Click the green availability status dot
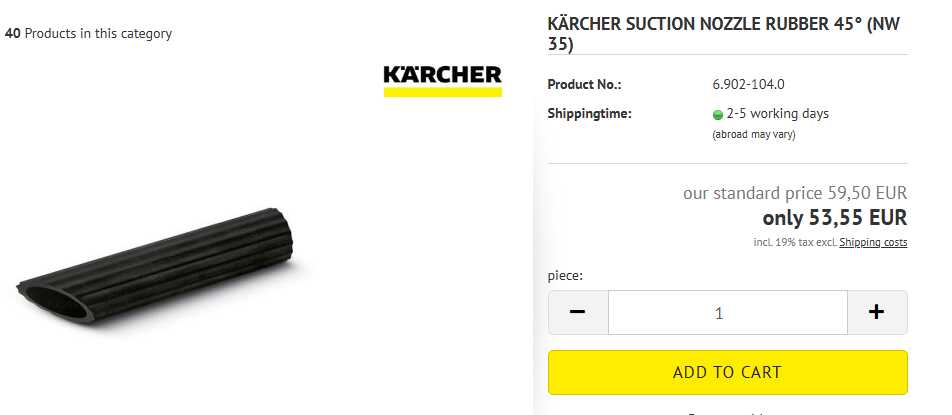This screenshot has width=952, height=415. point(718,115)
